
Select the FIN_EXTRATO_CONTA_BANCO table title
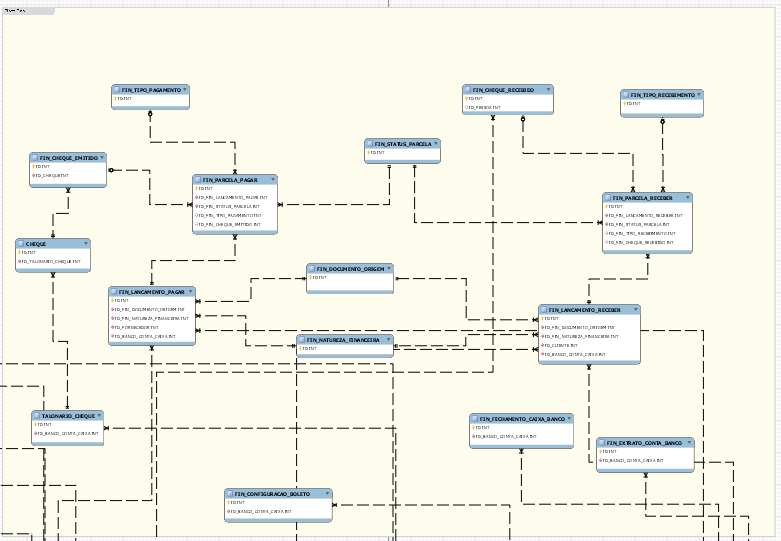pos(644,443)
